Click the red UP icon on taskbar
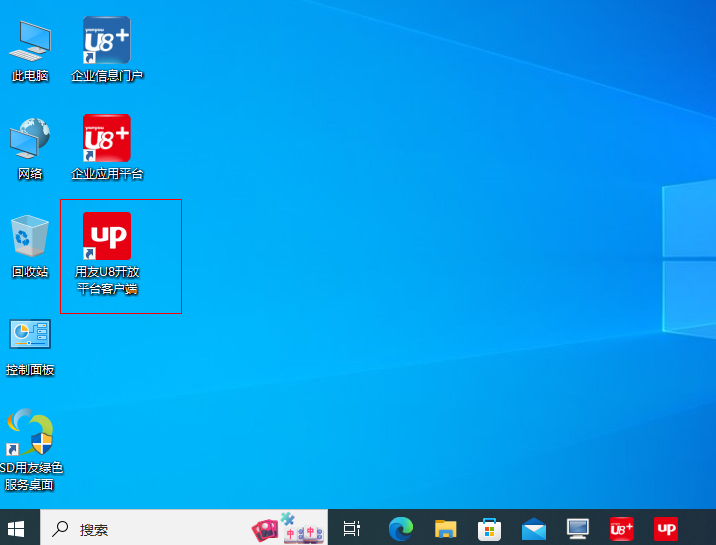 click(x=665, y=528)
